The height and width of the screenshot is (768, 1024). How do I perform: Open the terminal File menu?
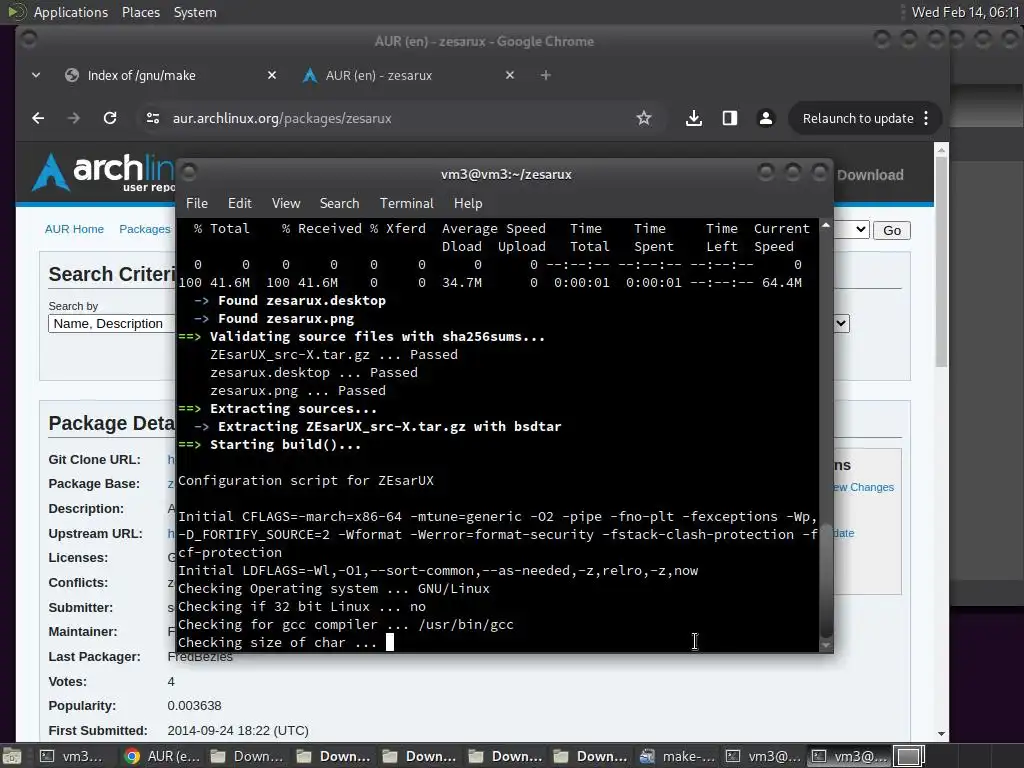tap(197, 203)
